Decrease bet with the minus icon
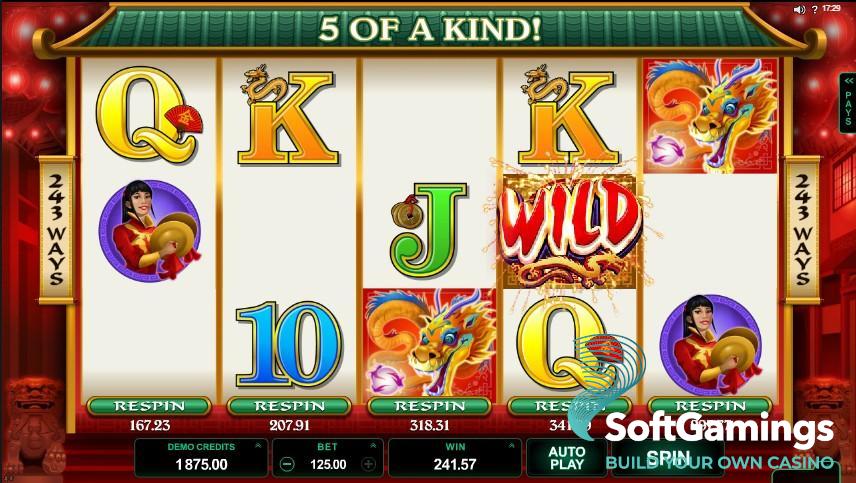 tap(287, 464)
